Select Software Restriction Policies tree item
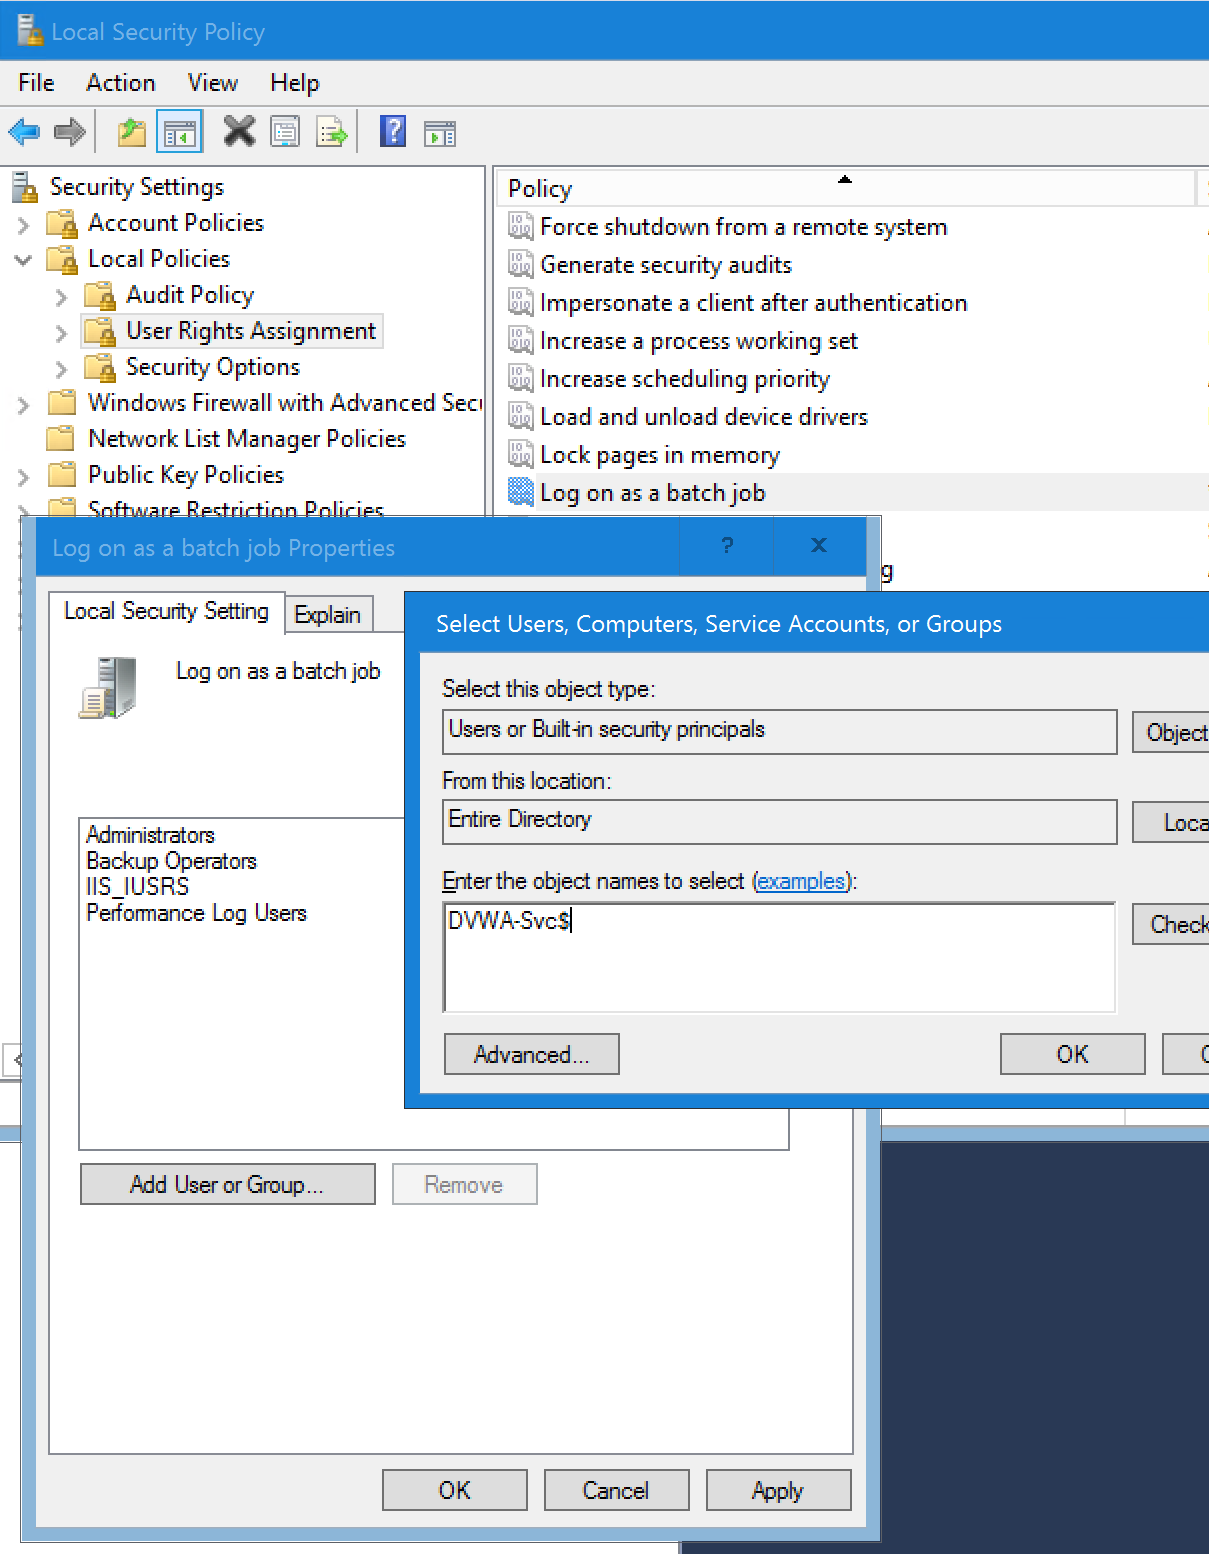Image resolution: width=1209 pixels, height=1554 pixels. click(236, 509)
